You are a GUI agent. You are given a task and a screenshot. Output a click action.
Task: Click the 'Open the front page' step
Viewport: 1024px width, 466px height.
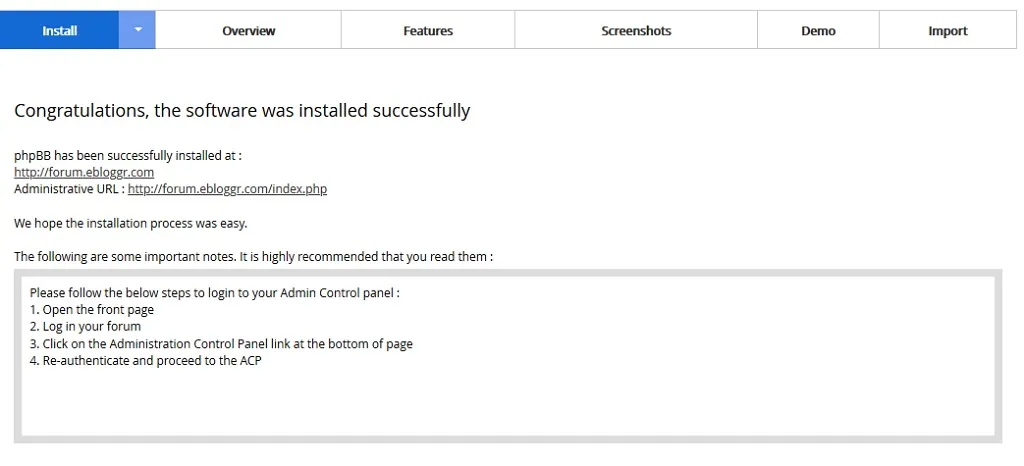click(92, 309)
